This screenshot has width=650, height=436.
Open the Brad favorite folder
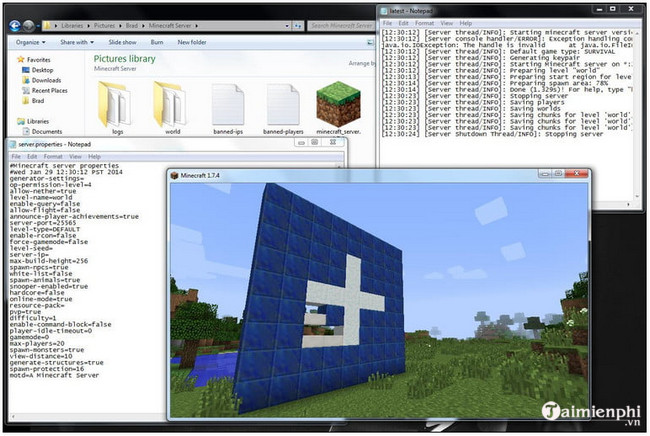click(x=33, y=101)
